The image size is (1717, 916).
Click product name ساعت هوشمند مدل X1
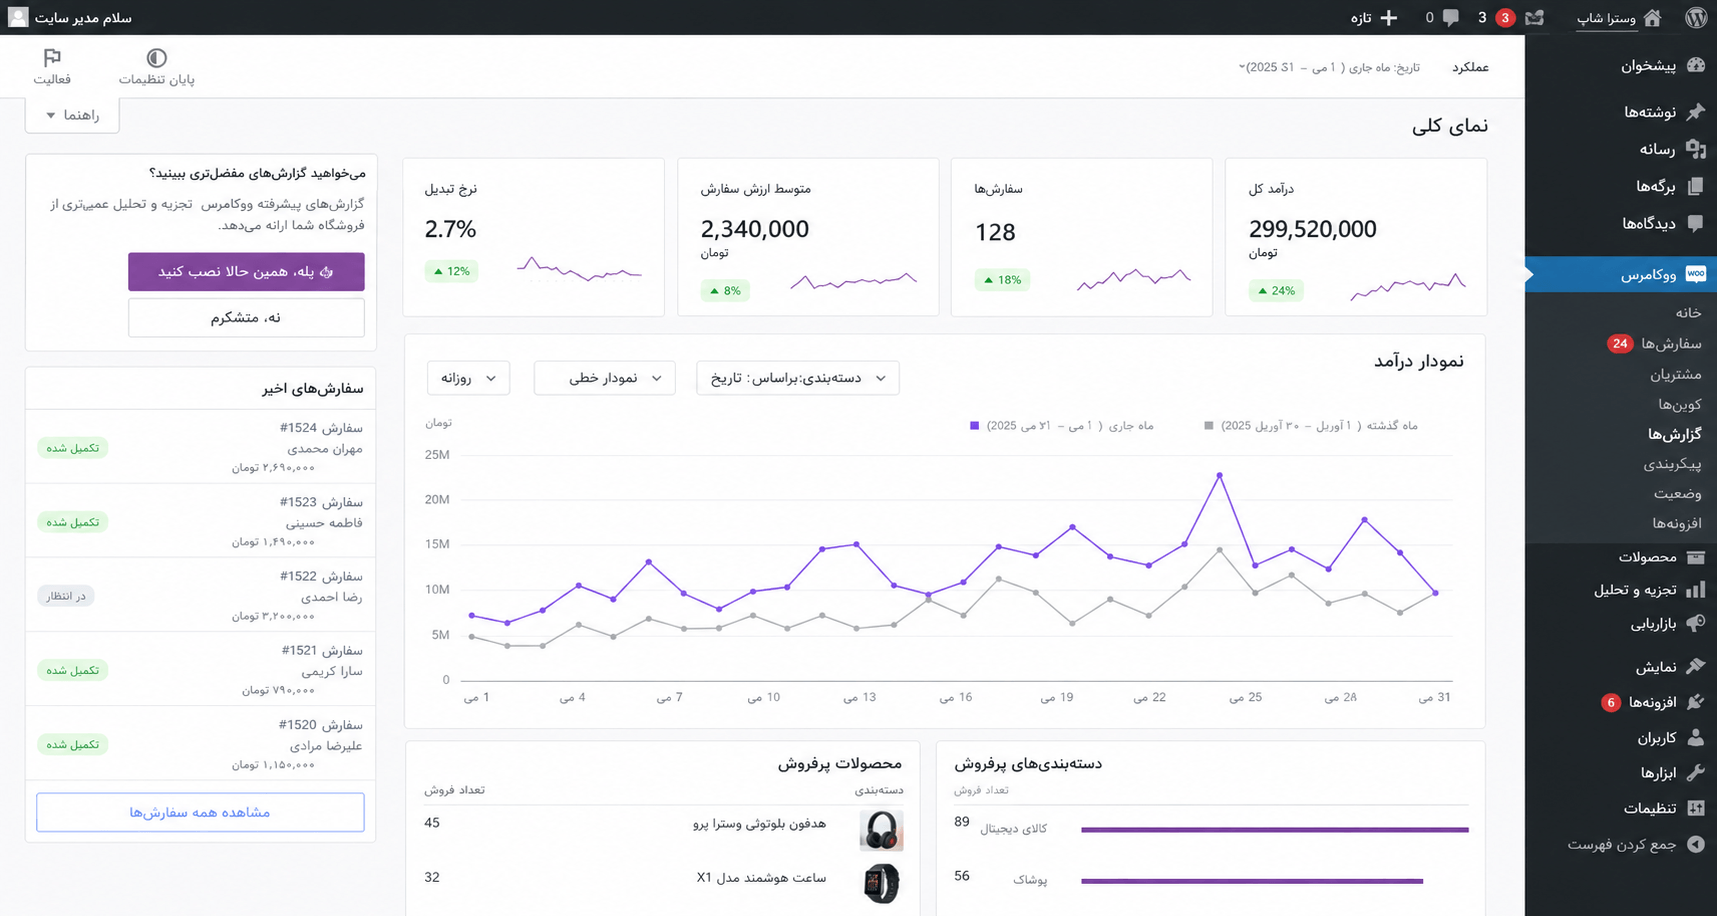[x=762, y=878]
